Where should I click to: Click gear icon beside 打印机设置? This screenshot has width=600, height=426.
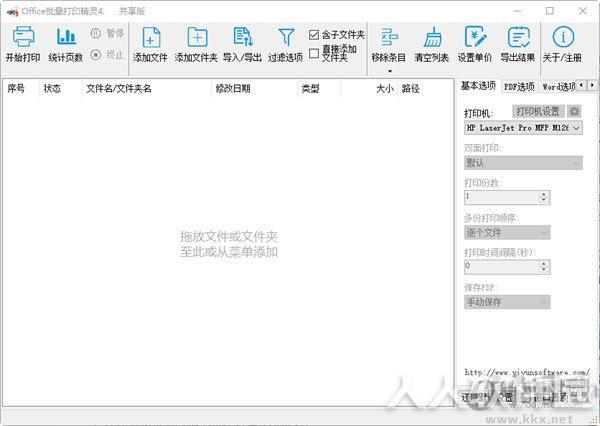point(574,111)
